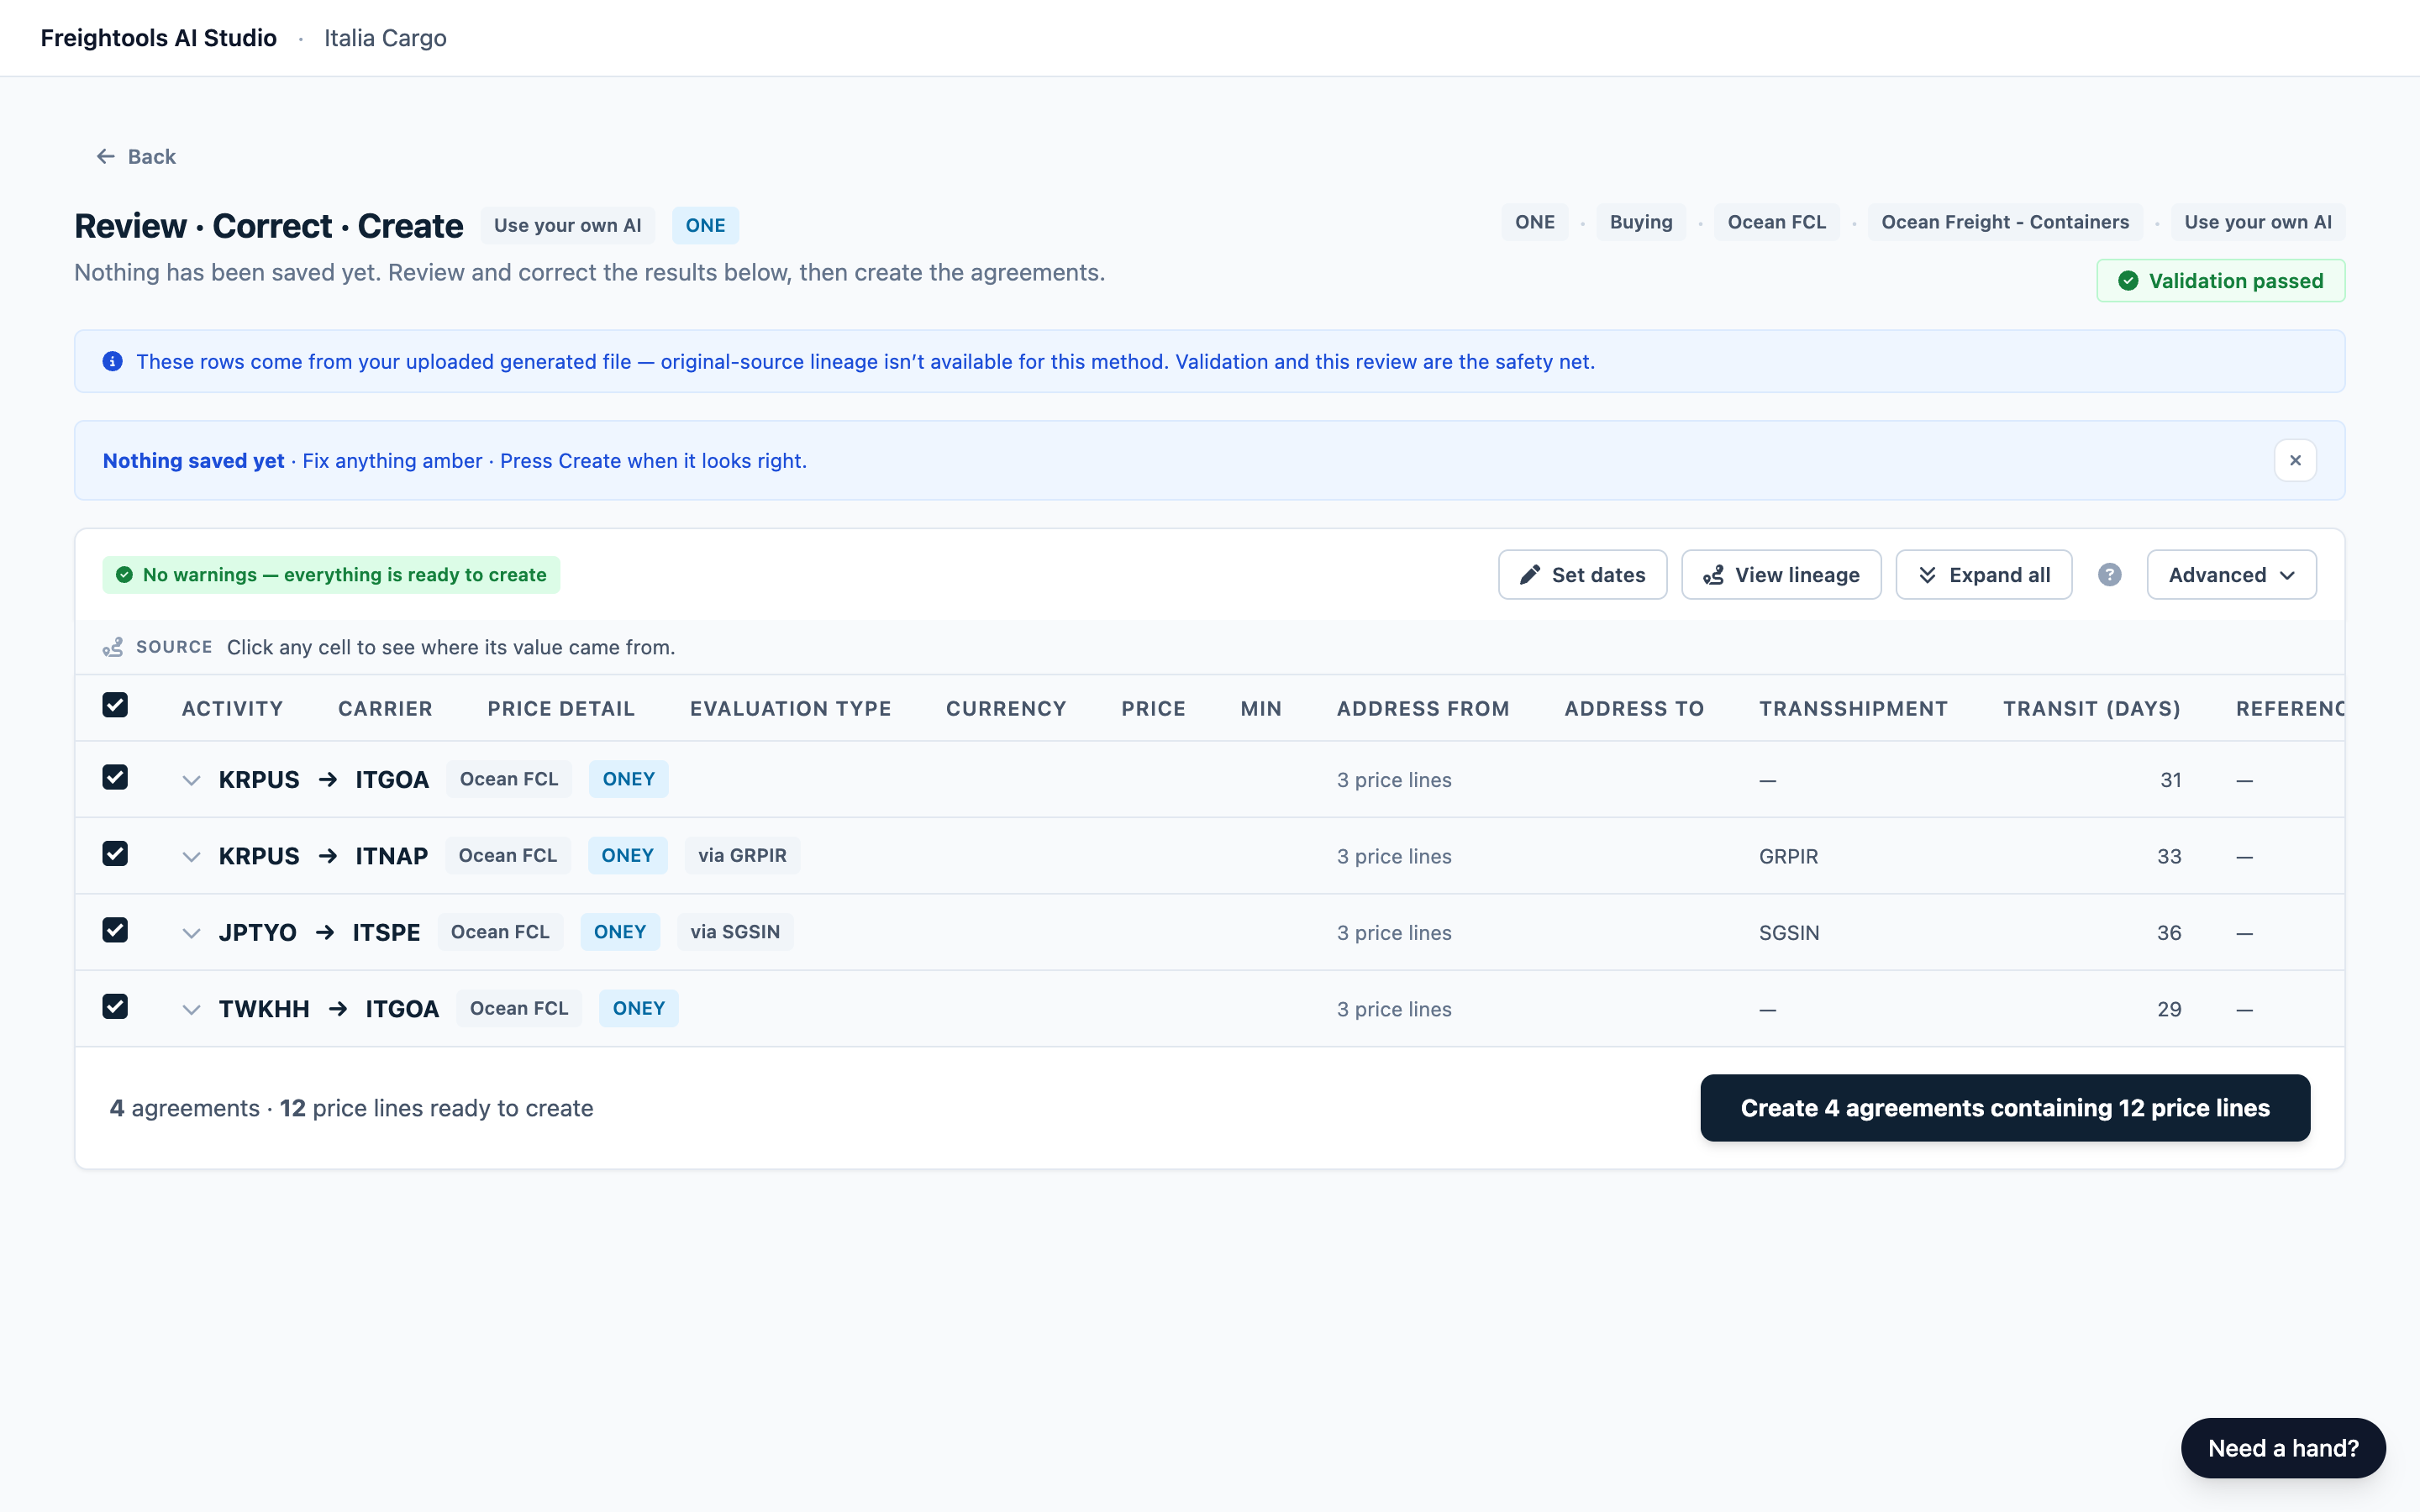Open the question mark help icon

(2109, 574)
